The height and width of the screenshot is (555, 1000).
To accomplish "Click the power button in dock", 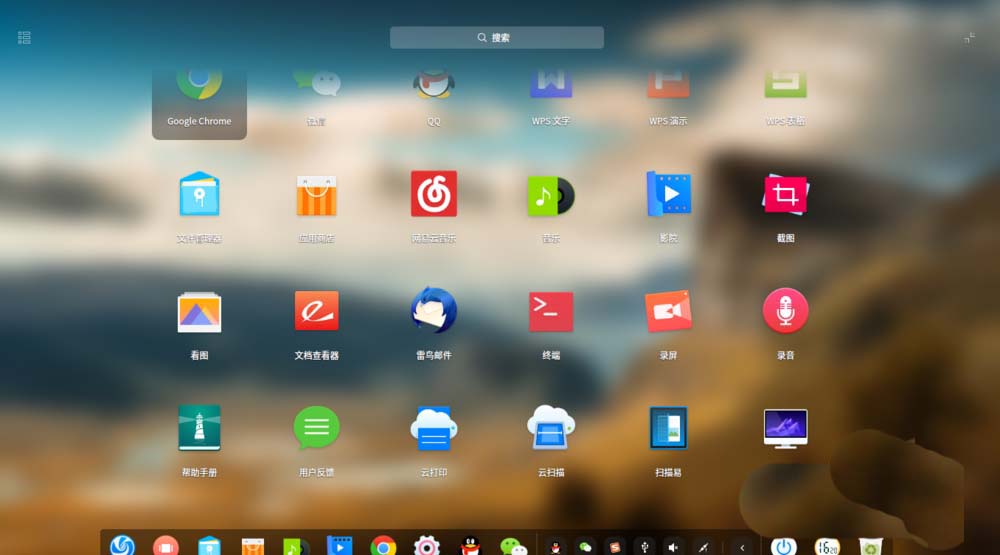I will [783, 546].
